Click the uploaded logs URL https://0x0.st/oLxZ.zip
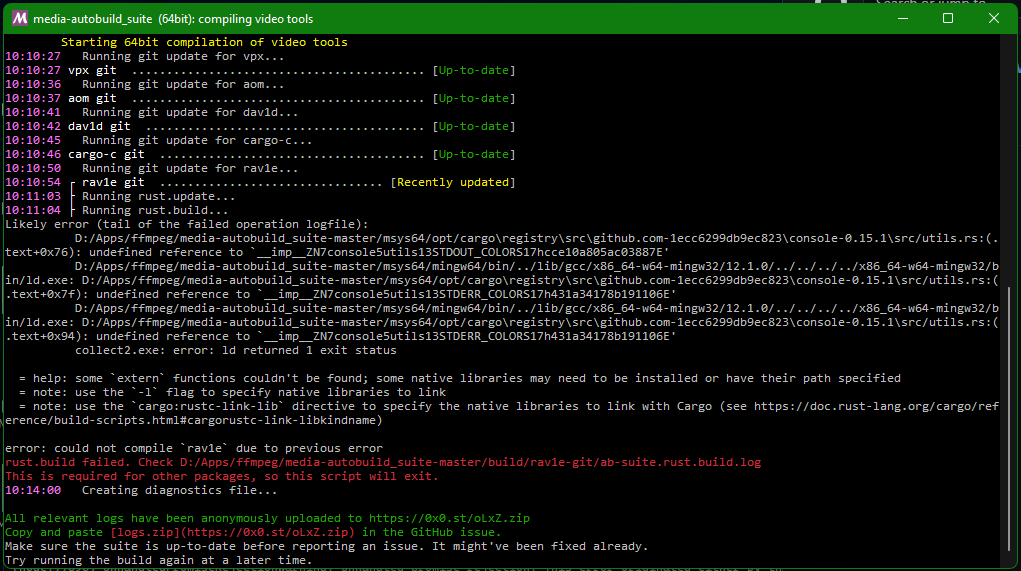The image size is (1021, 571). click(x=449, y=518)
